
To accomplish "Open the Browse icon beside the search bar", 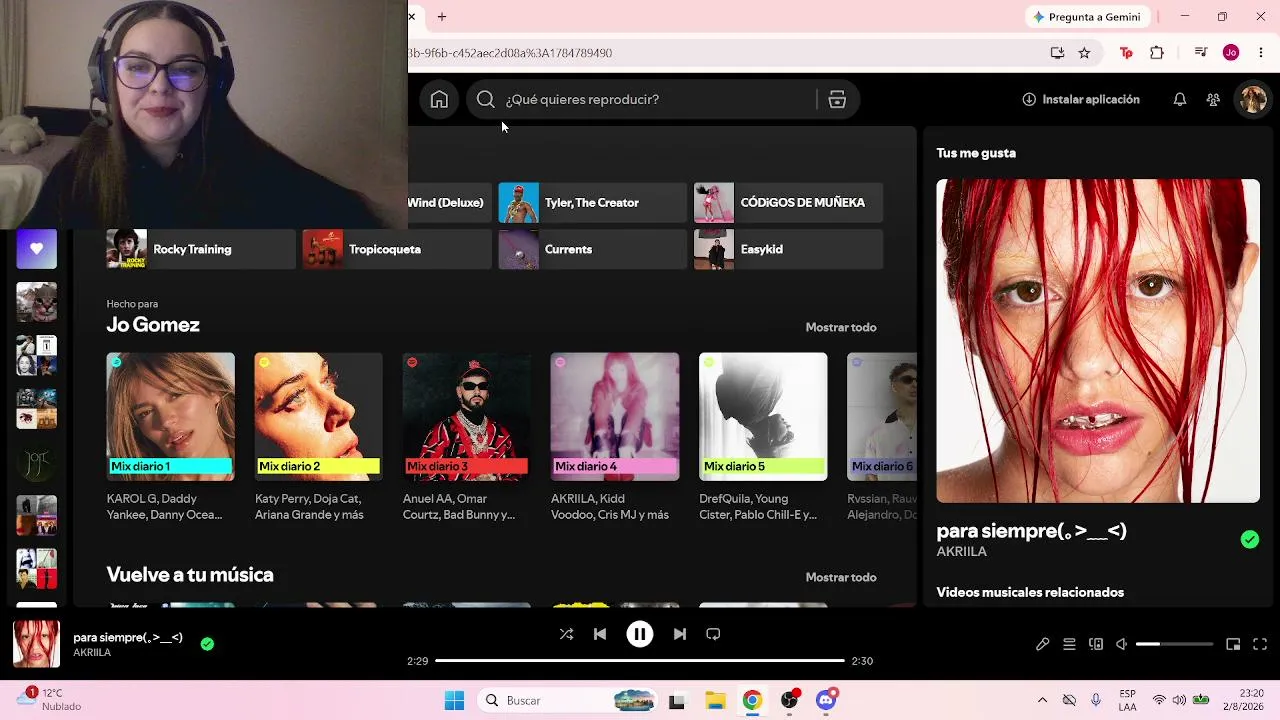I will [837, 99].
